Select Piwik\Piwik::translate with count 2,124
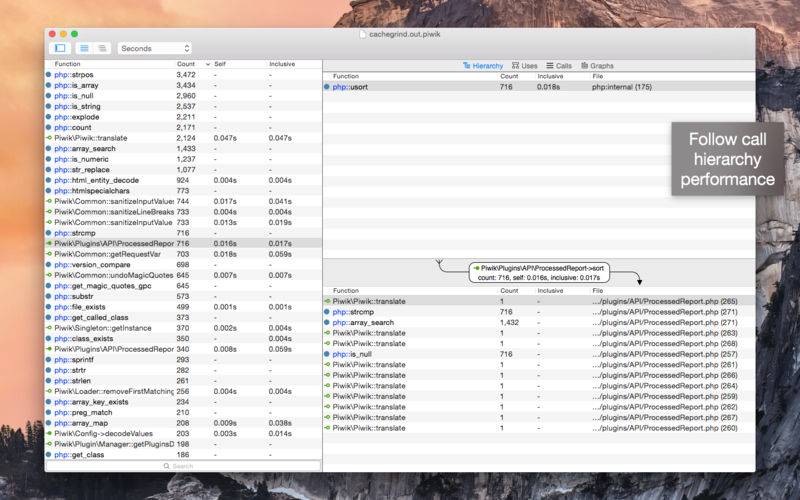 click(x=183, y=138)
